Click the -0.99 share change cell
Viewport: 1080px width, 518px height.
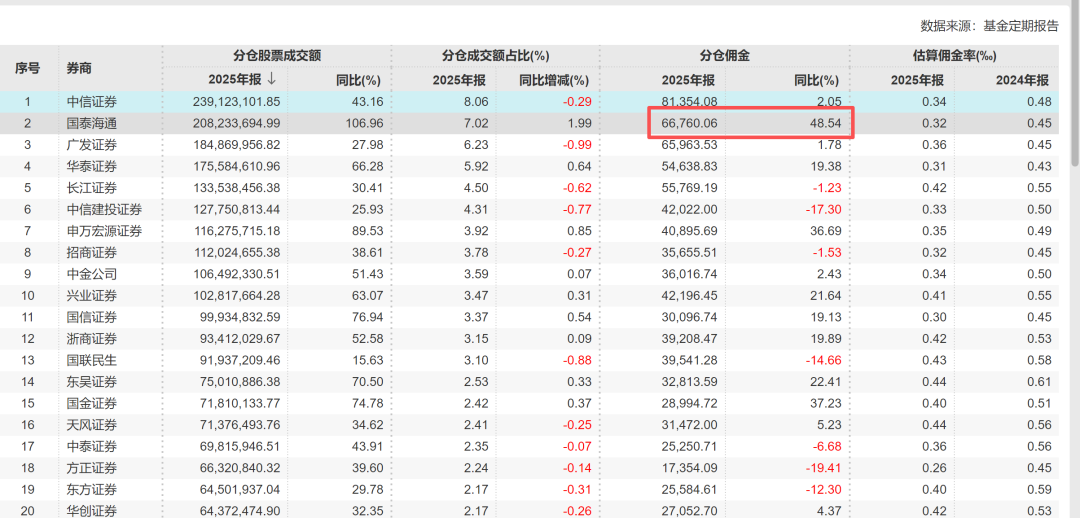pos(576,145)
